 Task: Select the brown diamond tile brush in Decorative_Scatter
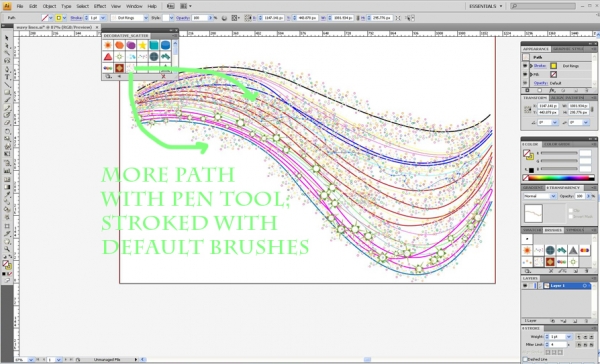[x=119, y=68]
